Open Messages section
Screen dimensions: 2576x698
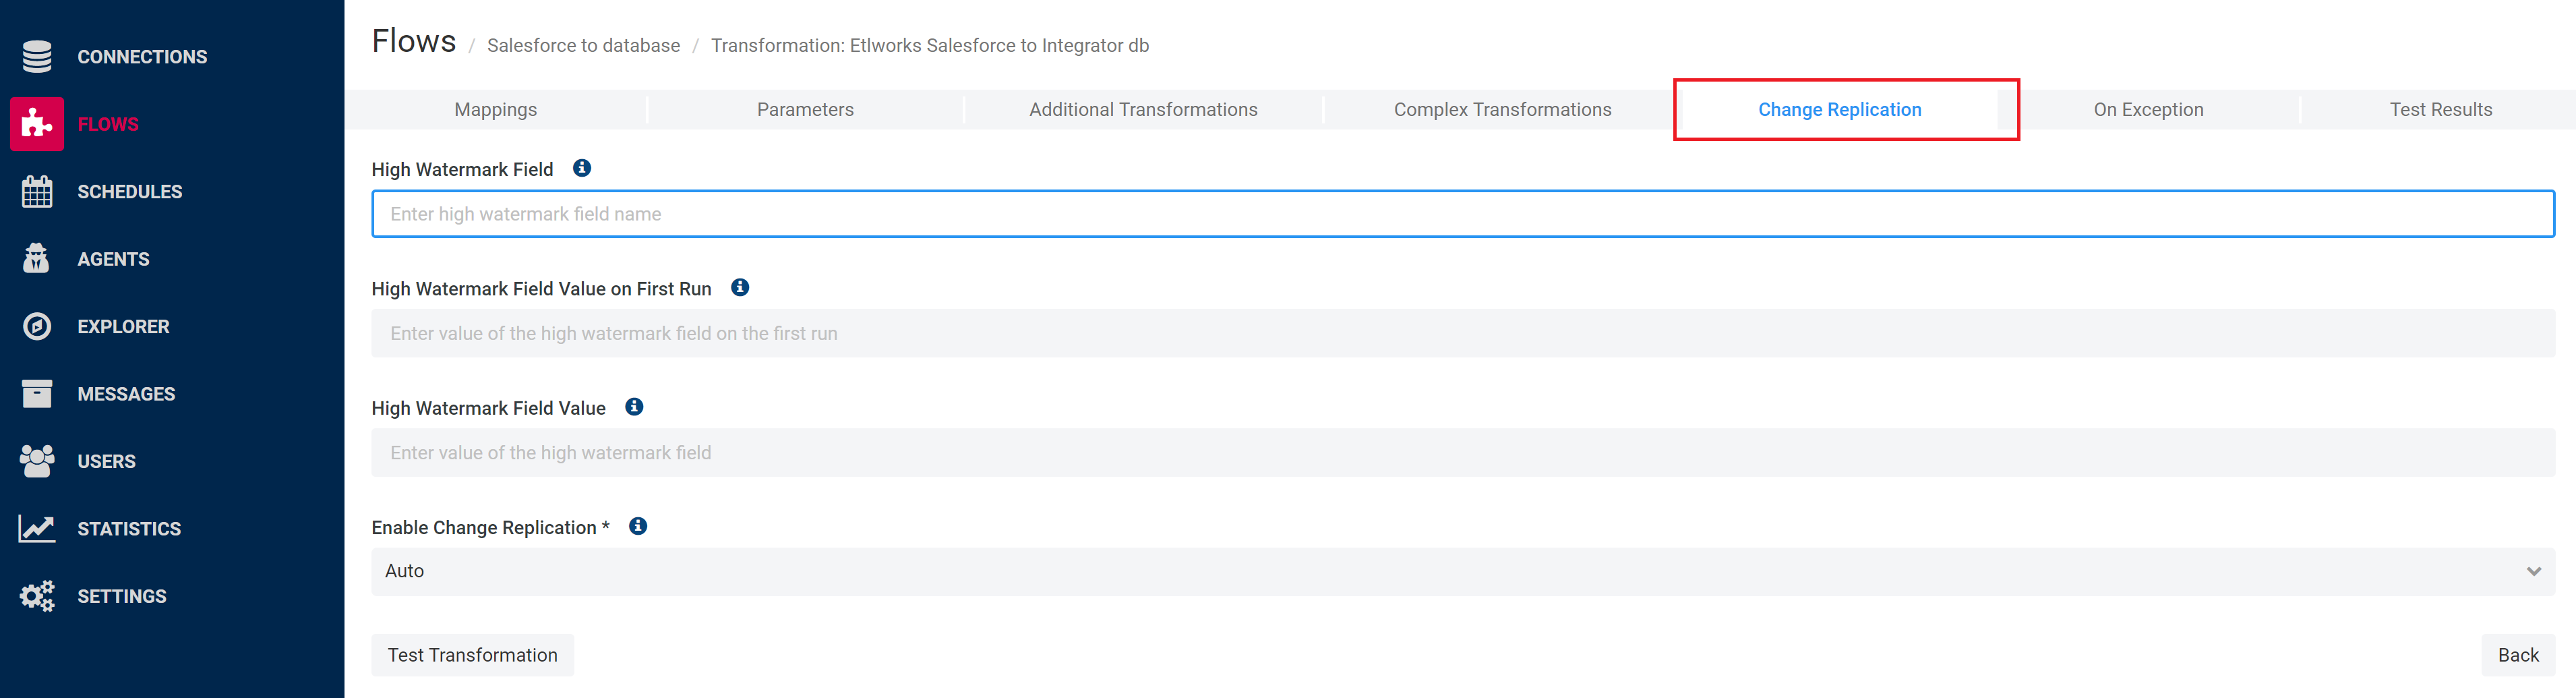click(x=126, y=394)
